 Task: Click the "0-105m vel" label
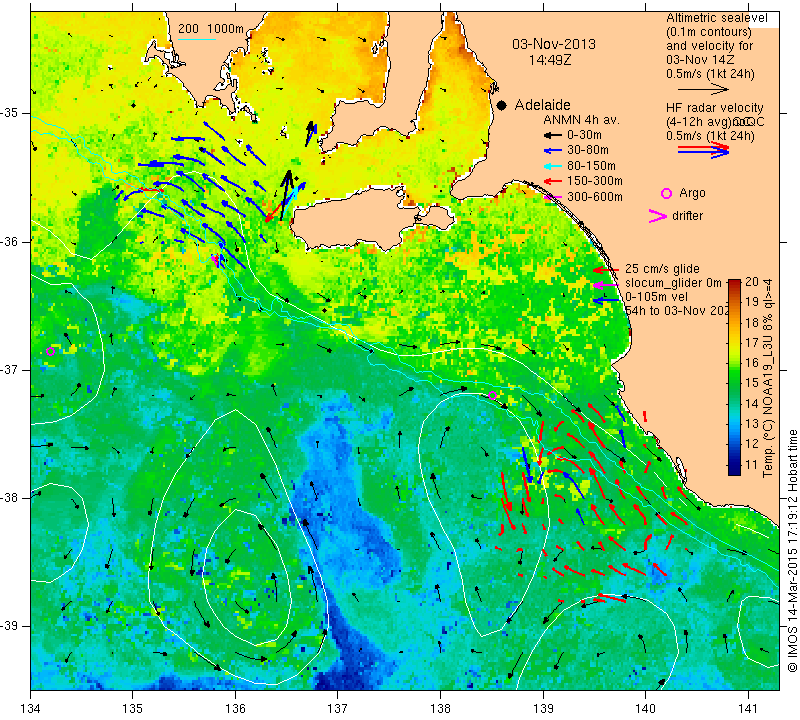(x=657, y=297)
